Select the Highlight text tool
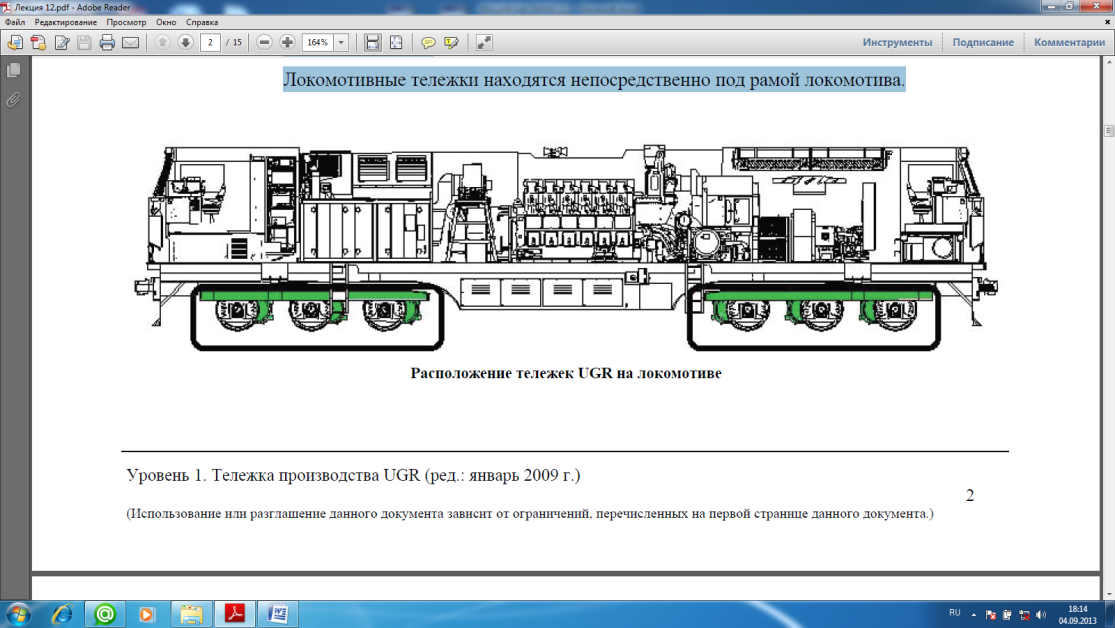The width and height of the screenshot is (1115, 628). pos(451,42)
